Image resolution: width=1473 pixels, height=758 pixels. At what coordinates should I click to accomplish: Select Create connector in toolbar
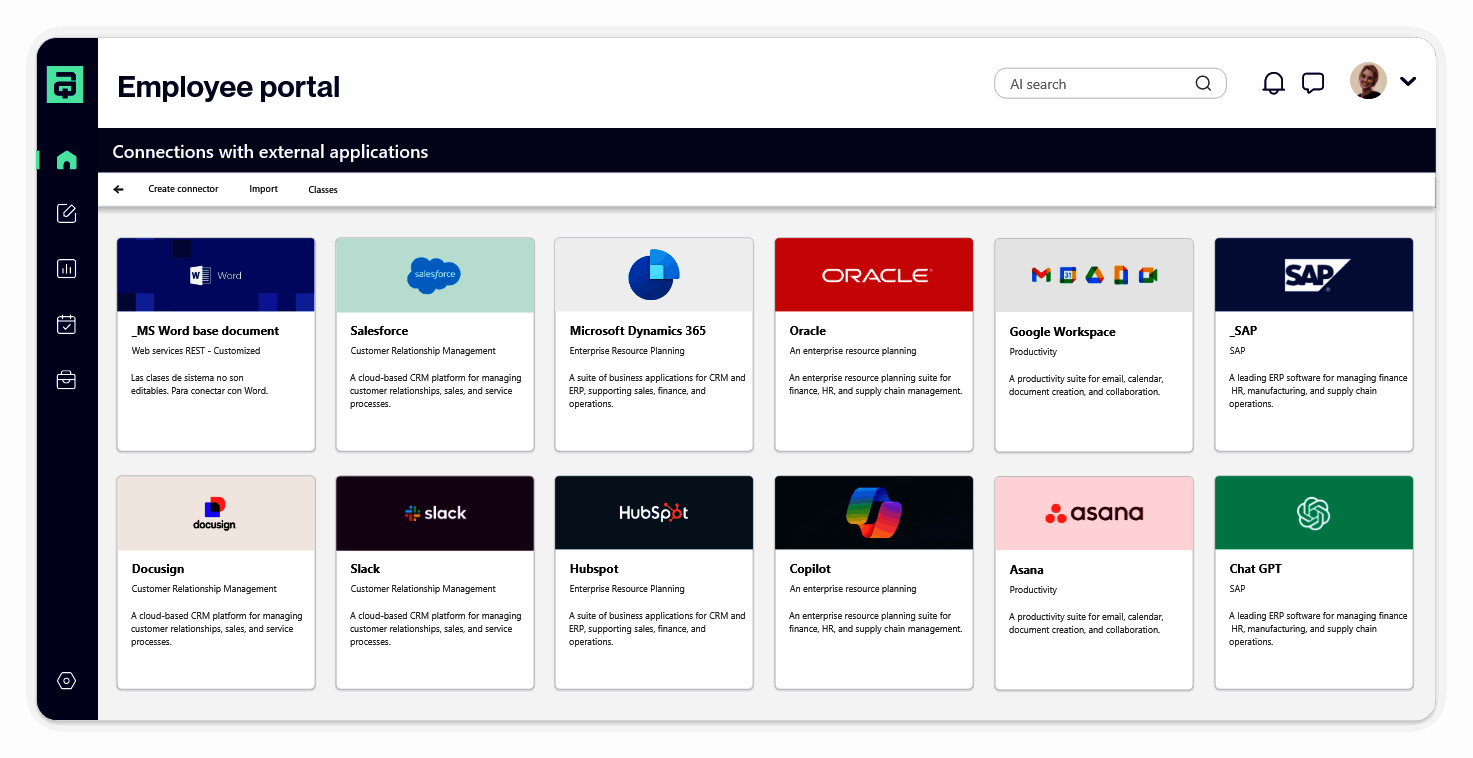pos(183,189)
